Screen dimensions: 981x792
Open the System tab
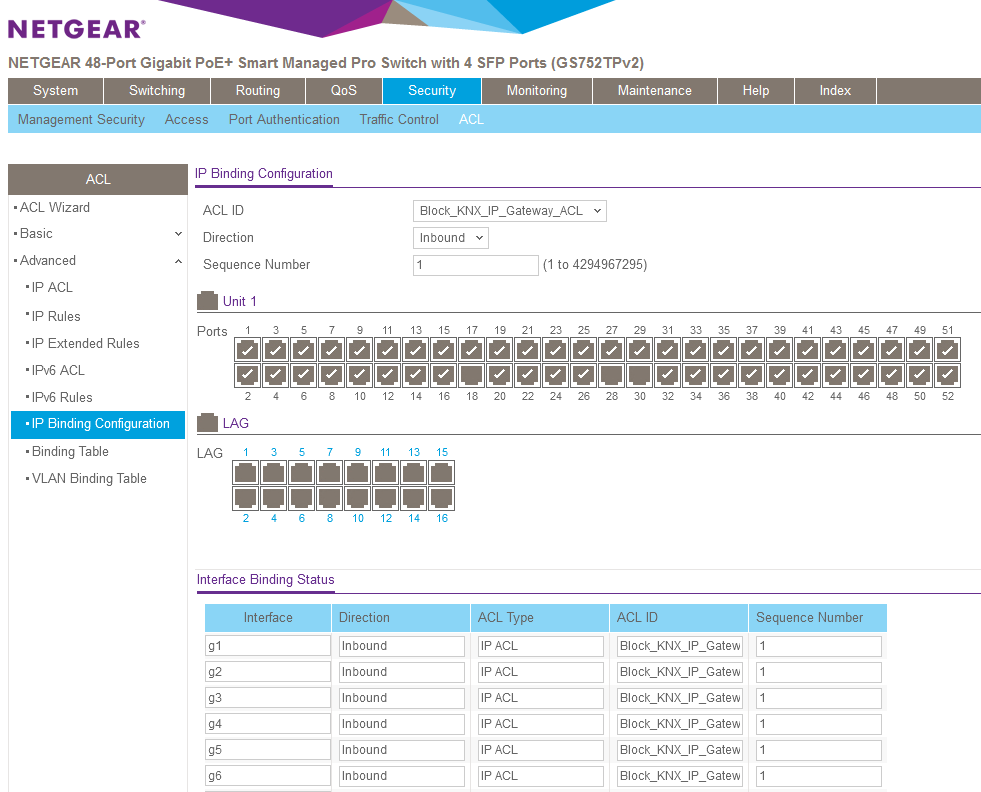pos(55,91)
